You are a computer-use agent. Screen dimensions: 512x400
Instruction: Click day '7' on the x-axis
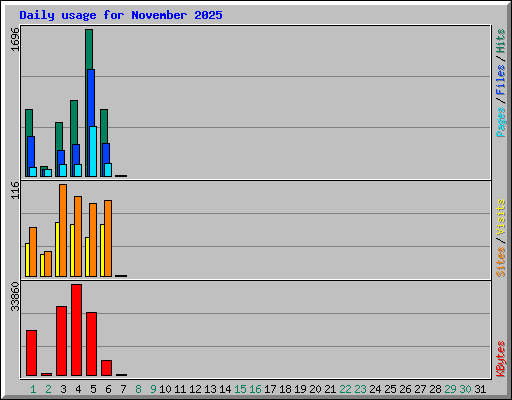[x=123, y=389]
